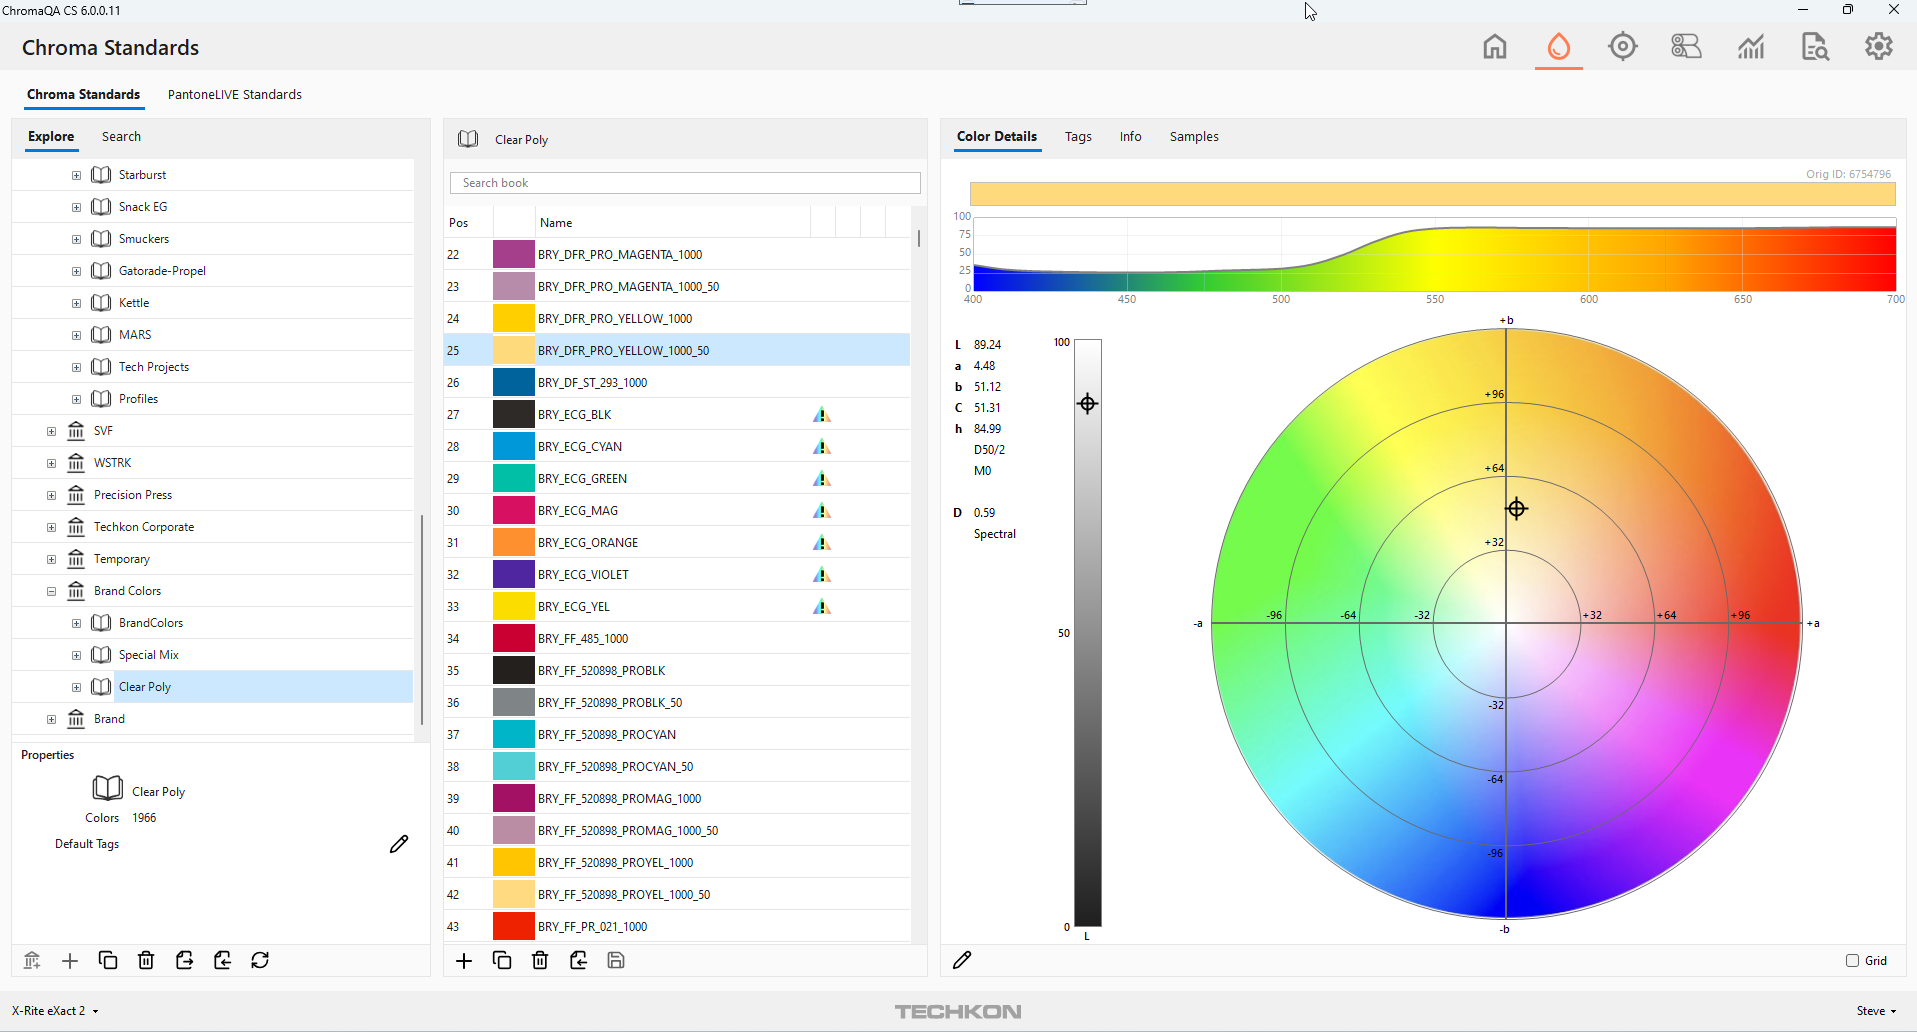
Task: Expand the SVF library node
Action: click(51, 431)
